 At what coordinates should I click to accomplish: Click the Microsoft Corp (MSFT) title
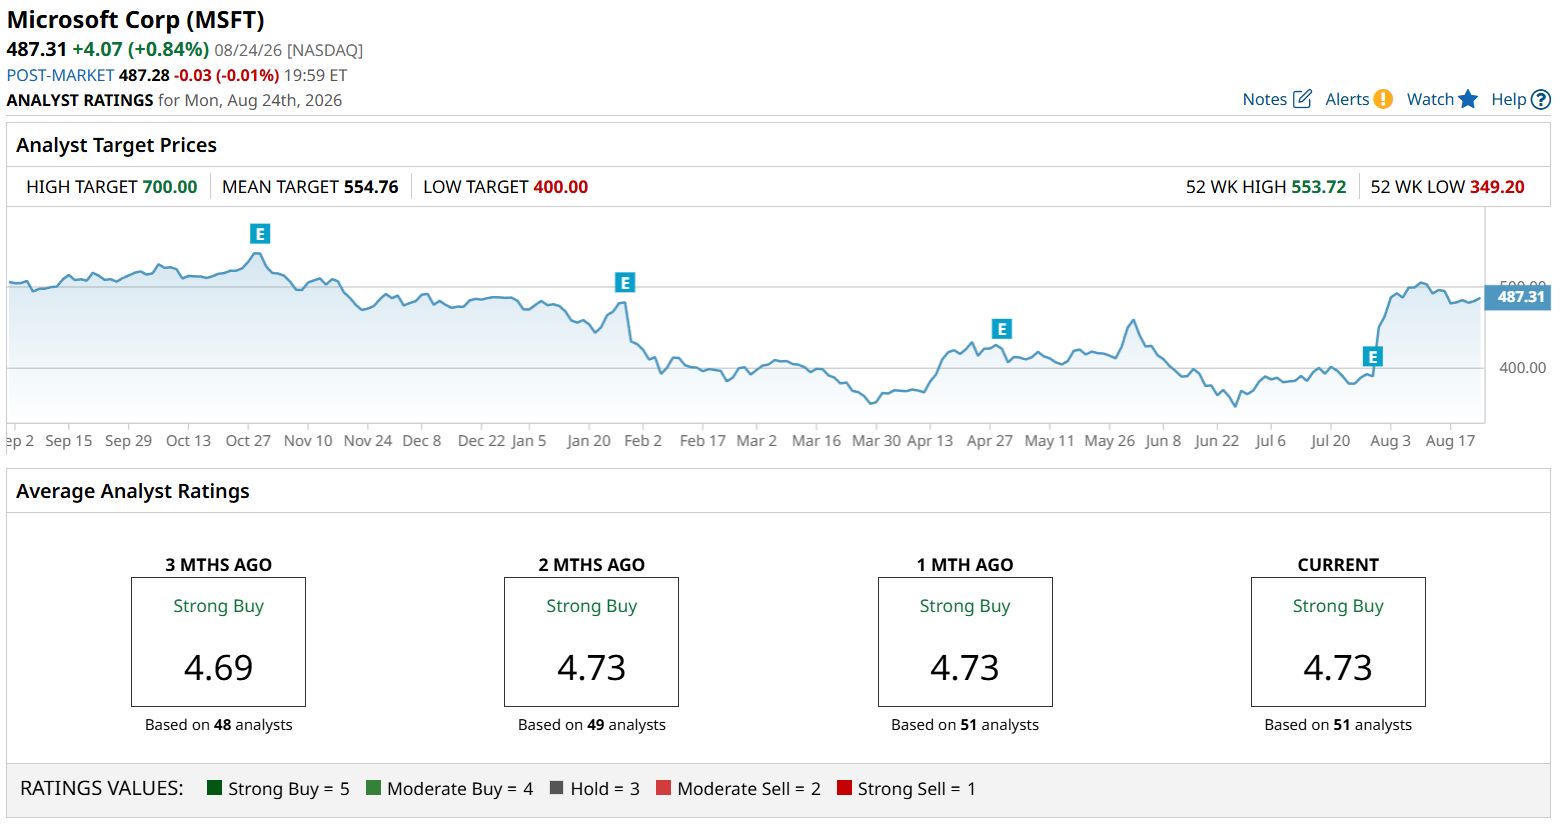pyautogui.click(x=136, y=20)
